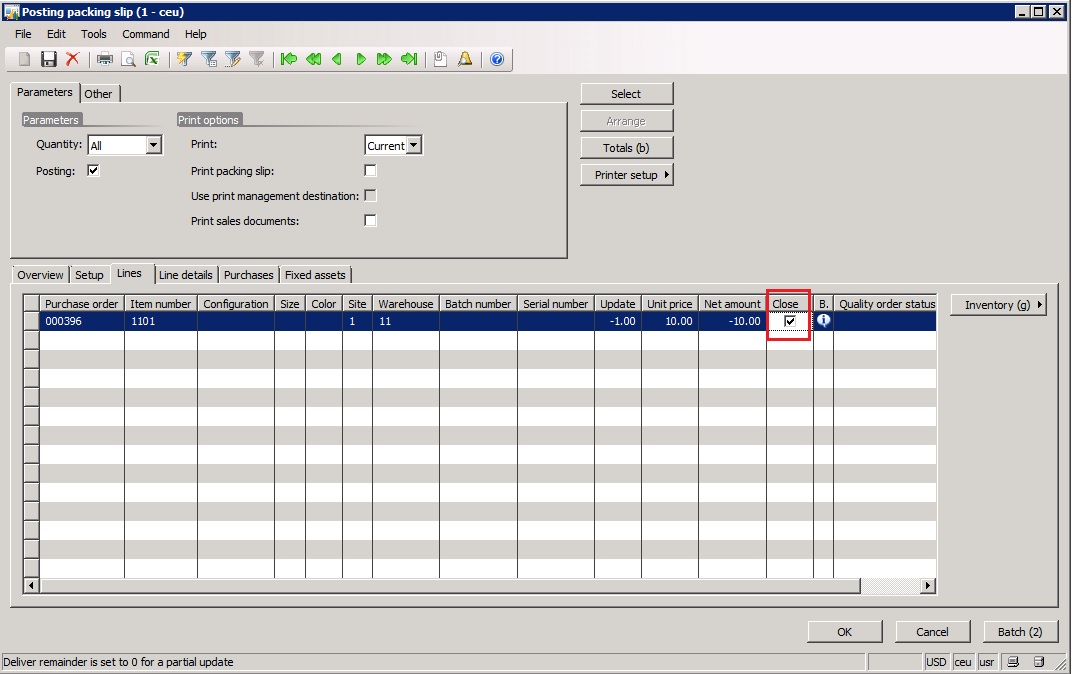This screenshot has height=674, width=1076.
Task: Jump to first record with green arrow
Action: (x=289, y=60)
